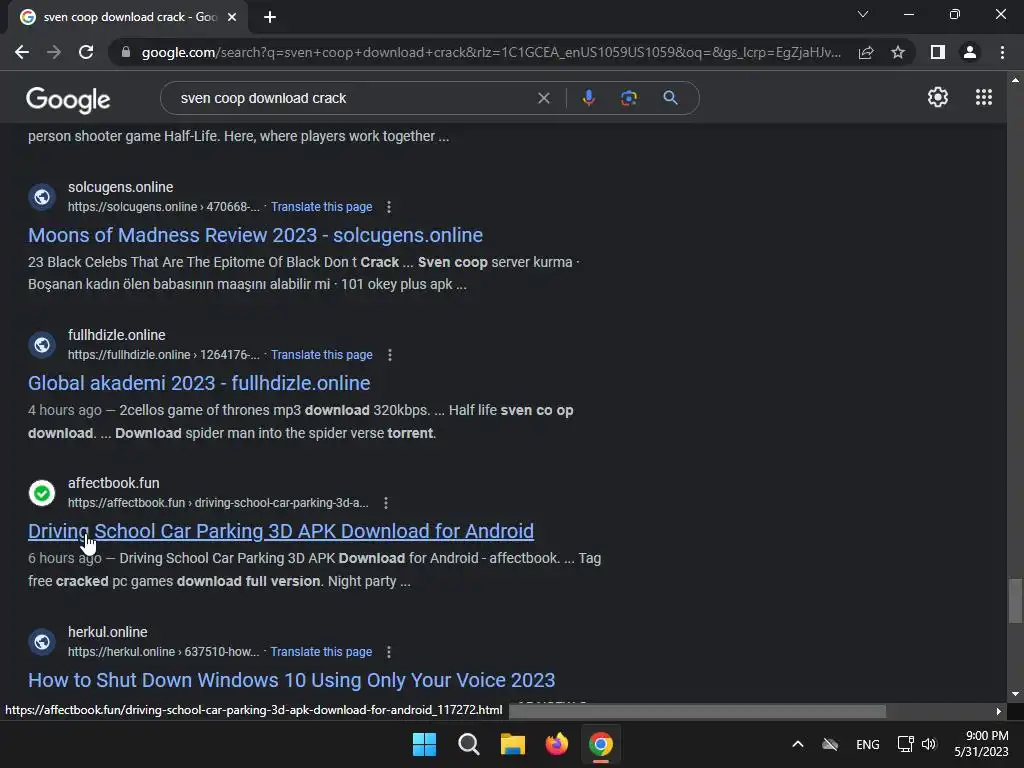Viewport: 1024px width, 768px height.
Task: Click the vertical scrollbar thumb
Action: [x=1015, y=600]
